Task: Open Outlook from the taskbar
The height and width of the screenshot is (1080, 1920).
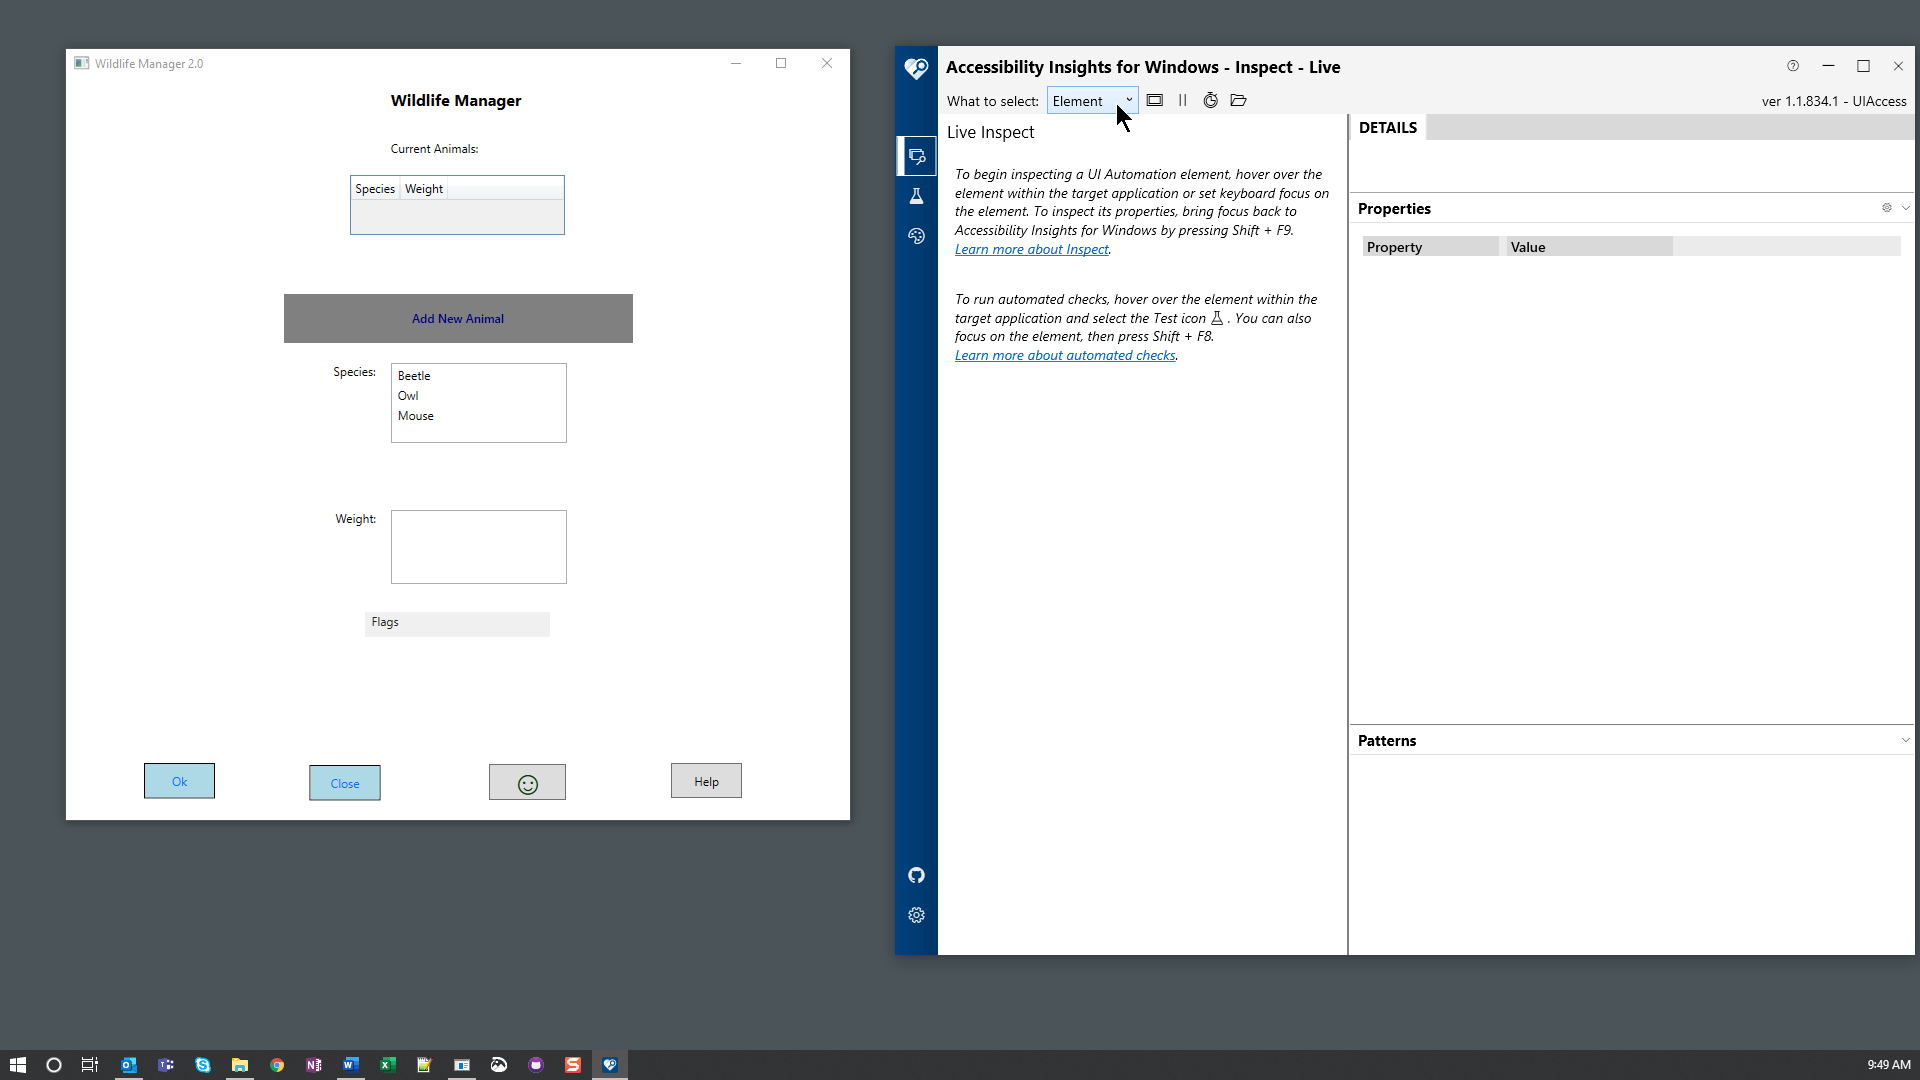Action: 128,1065
